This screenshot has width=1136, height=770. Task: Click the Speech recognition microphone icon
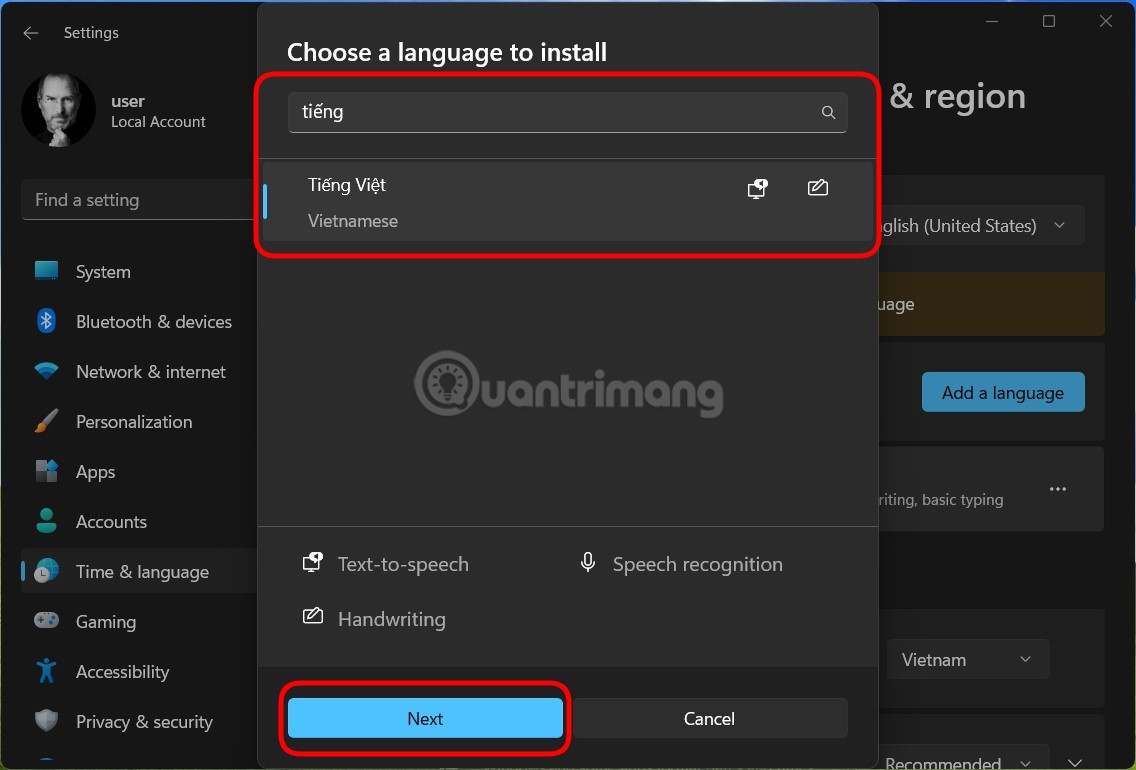pyautogui.click(x=588, y=562)
